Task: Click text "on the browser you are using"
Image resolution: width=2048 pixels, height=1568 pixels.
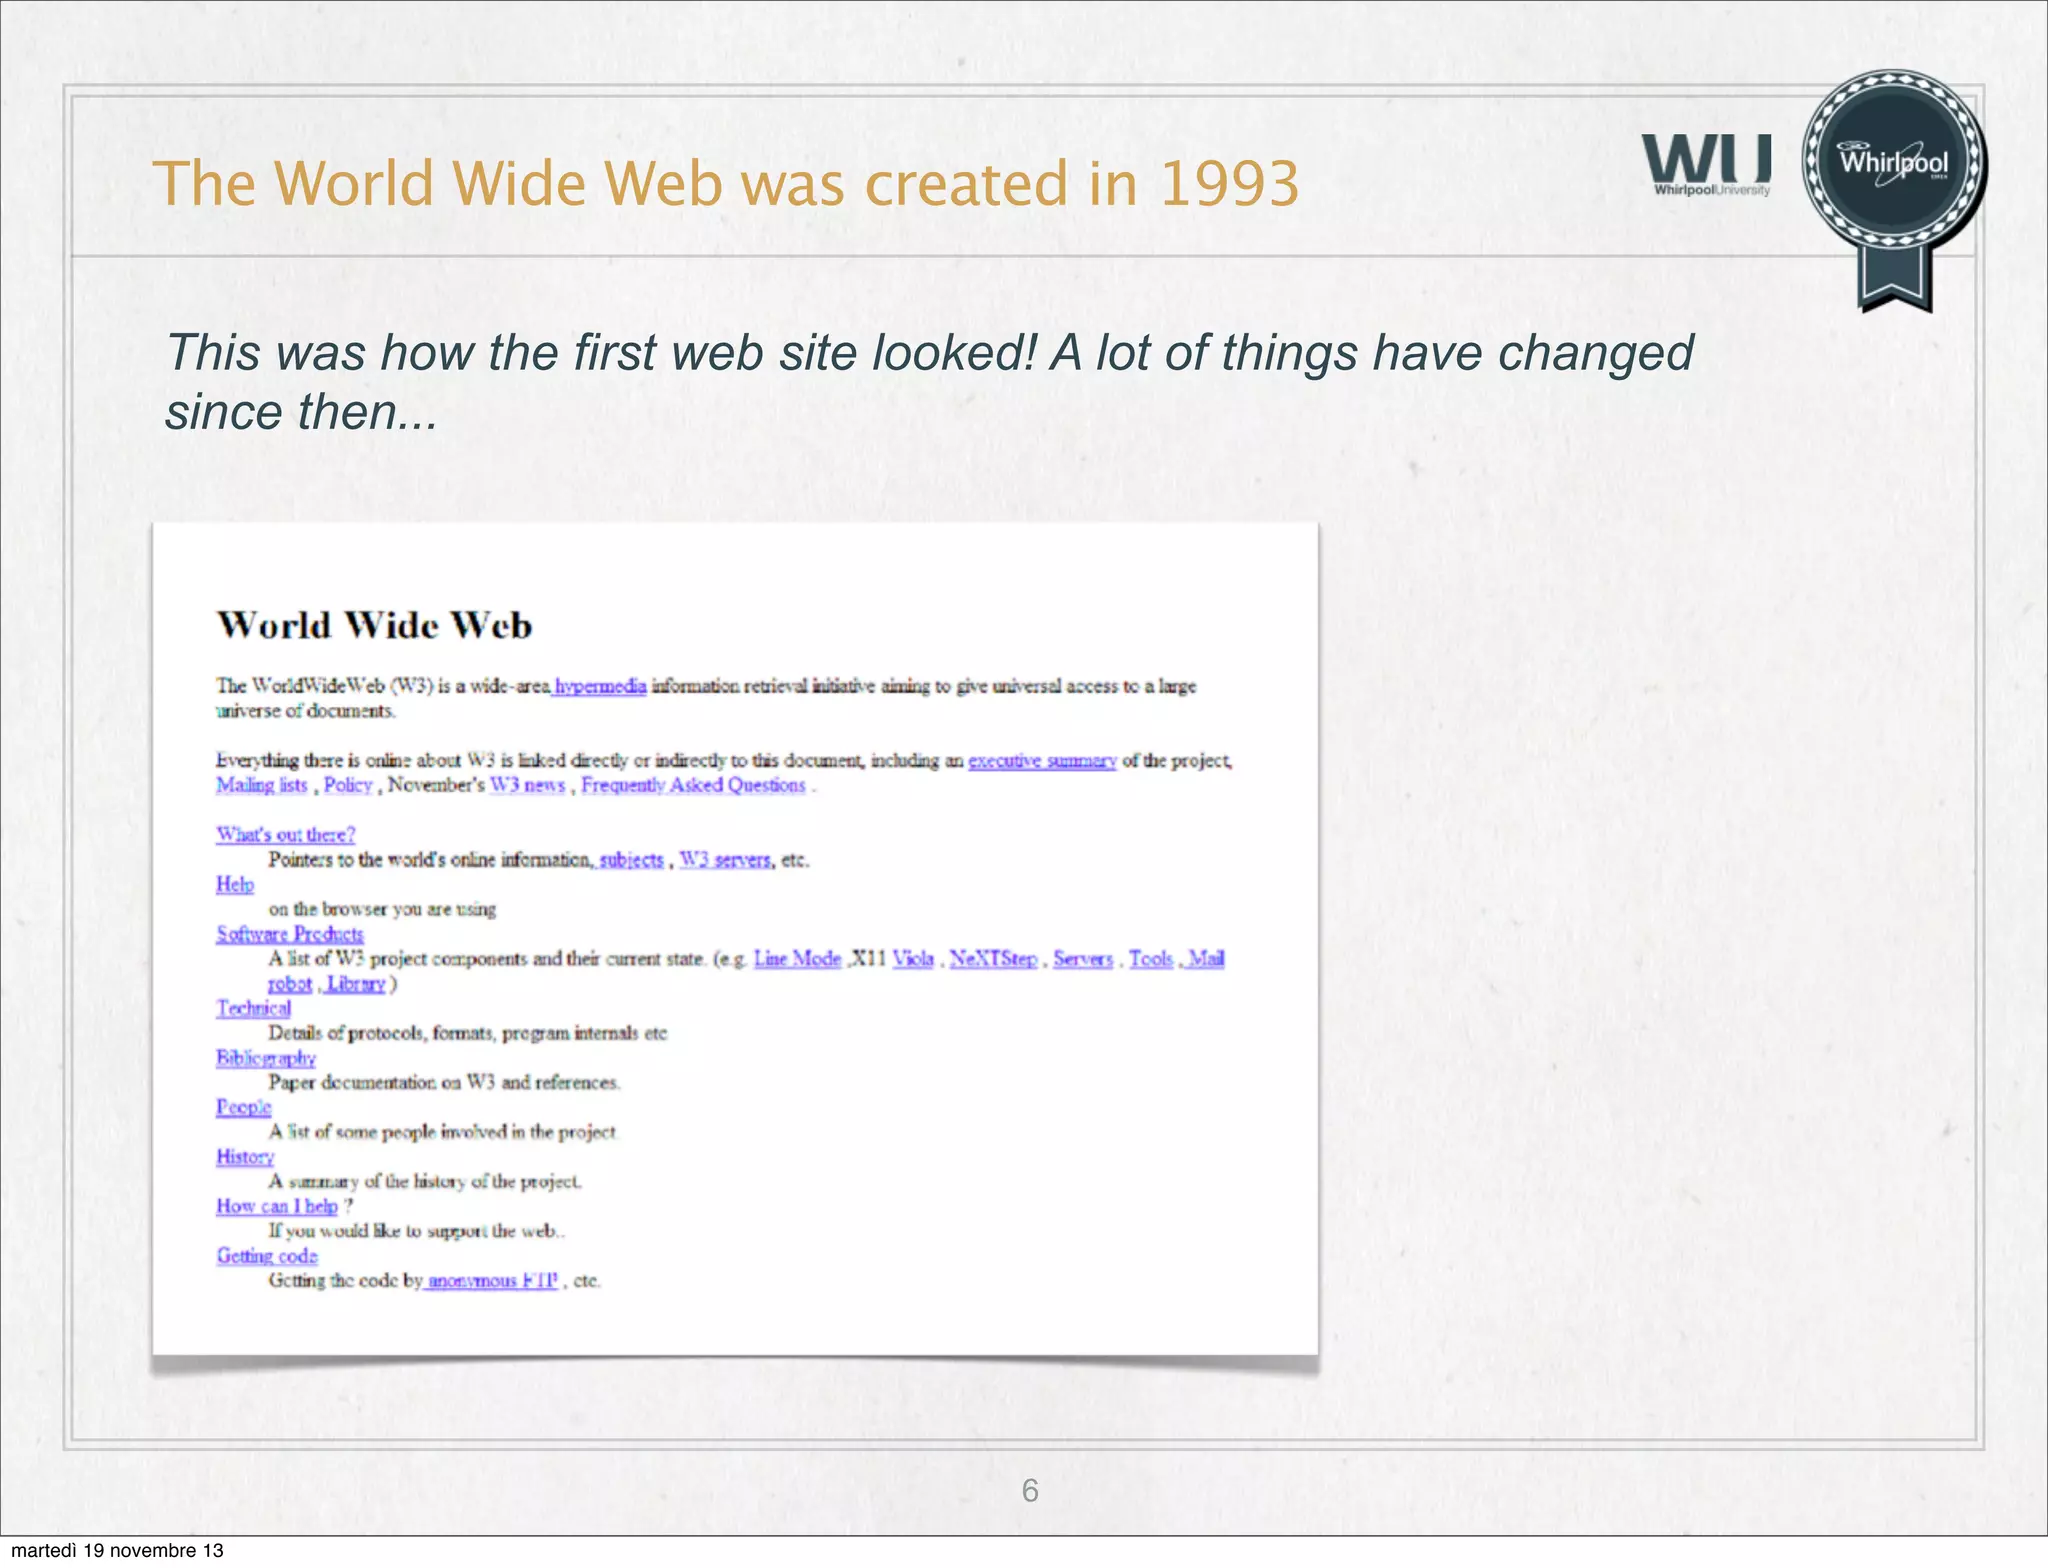Action: [383, 909]
